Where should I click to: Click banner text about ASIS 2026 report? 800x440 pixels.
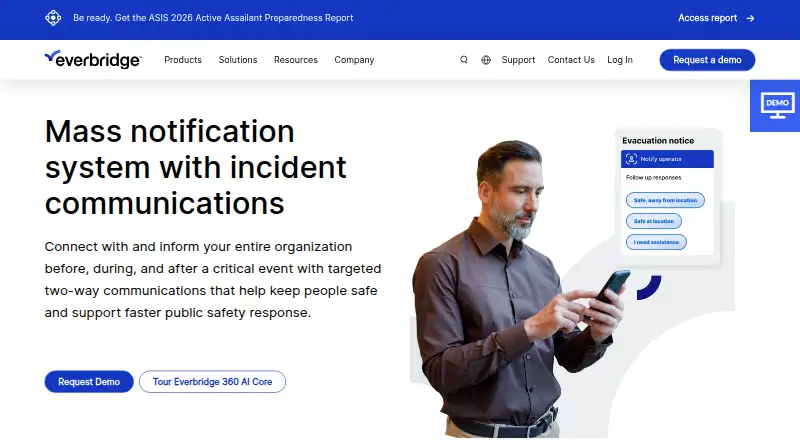click(213, 18)
